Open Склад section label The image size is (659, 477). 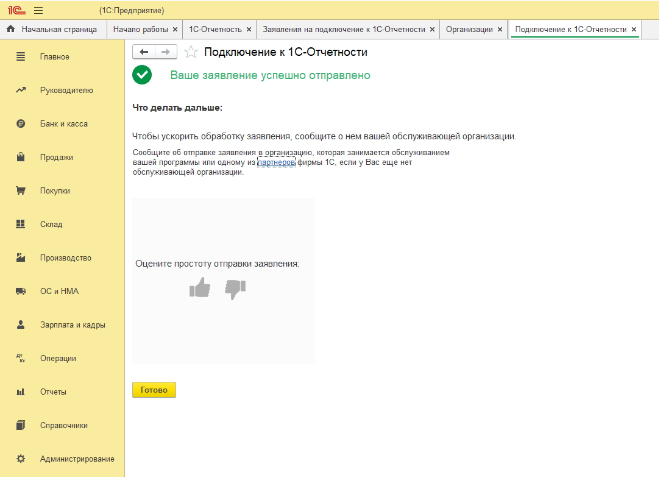[51, 224]
